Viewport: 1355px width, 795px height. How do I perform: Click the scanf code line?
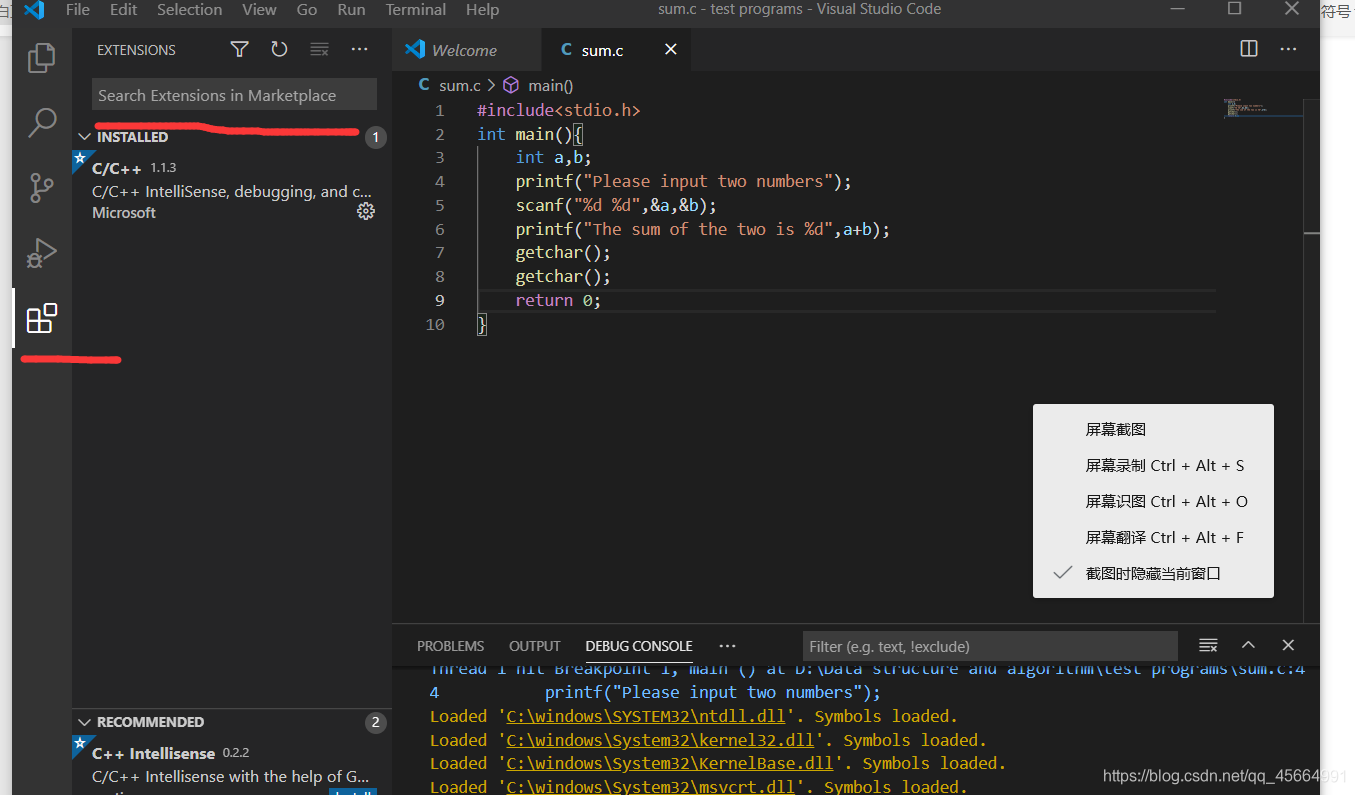pos(616,205)
